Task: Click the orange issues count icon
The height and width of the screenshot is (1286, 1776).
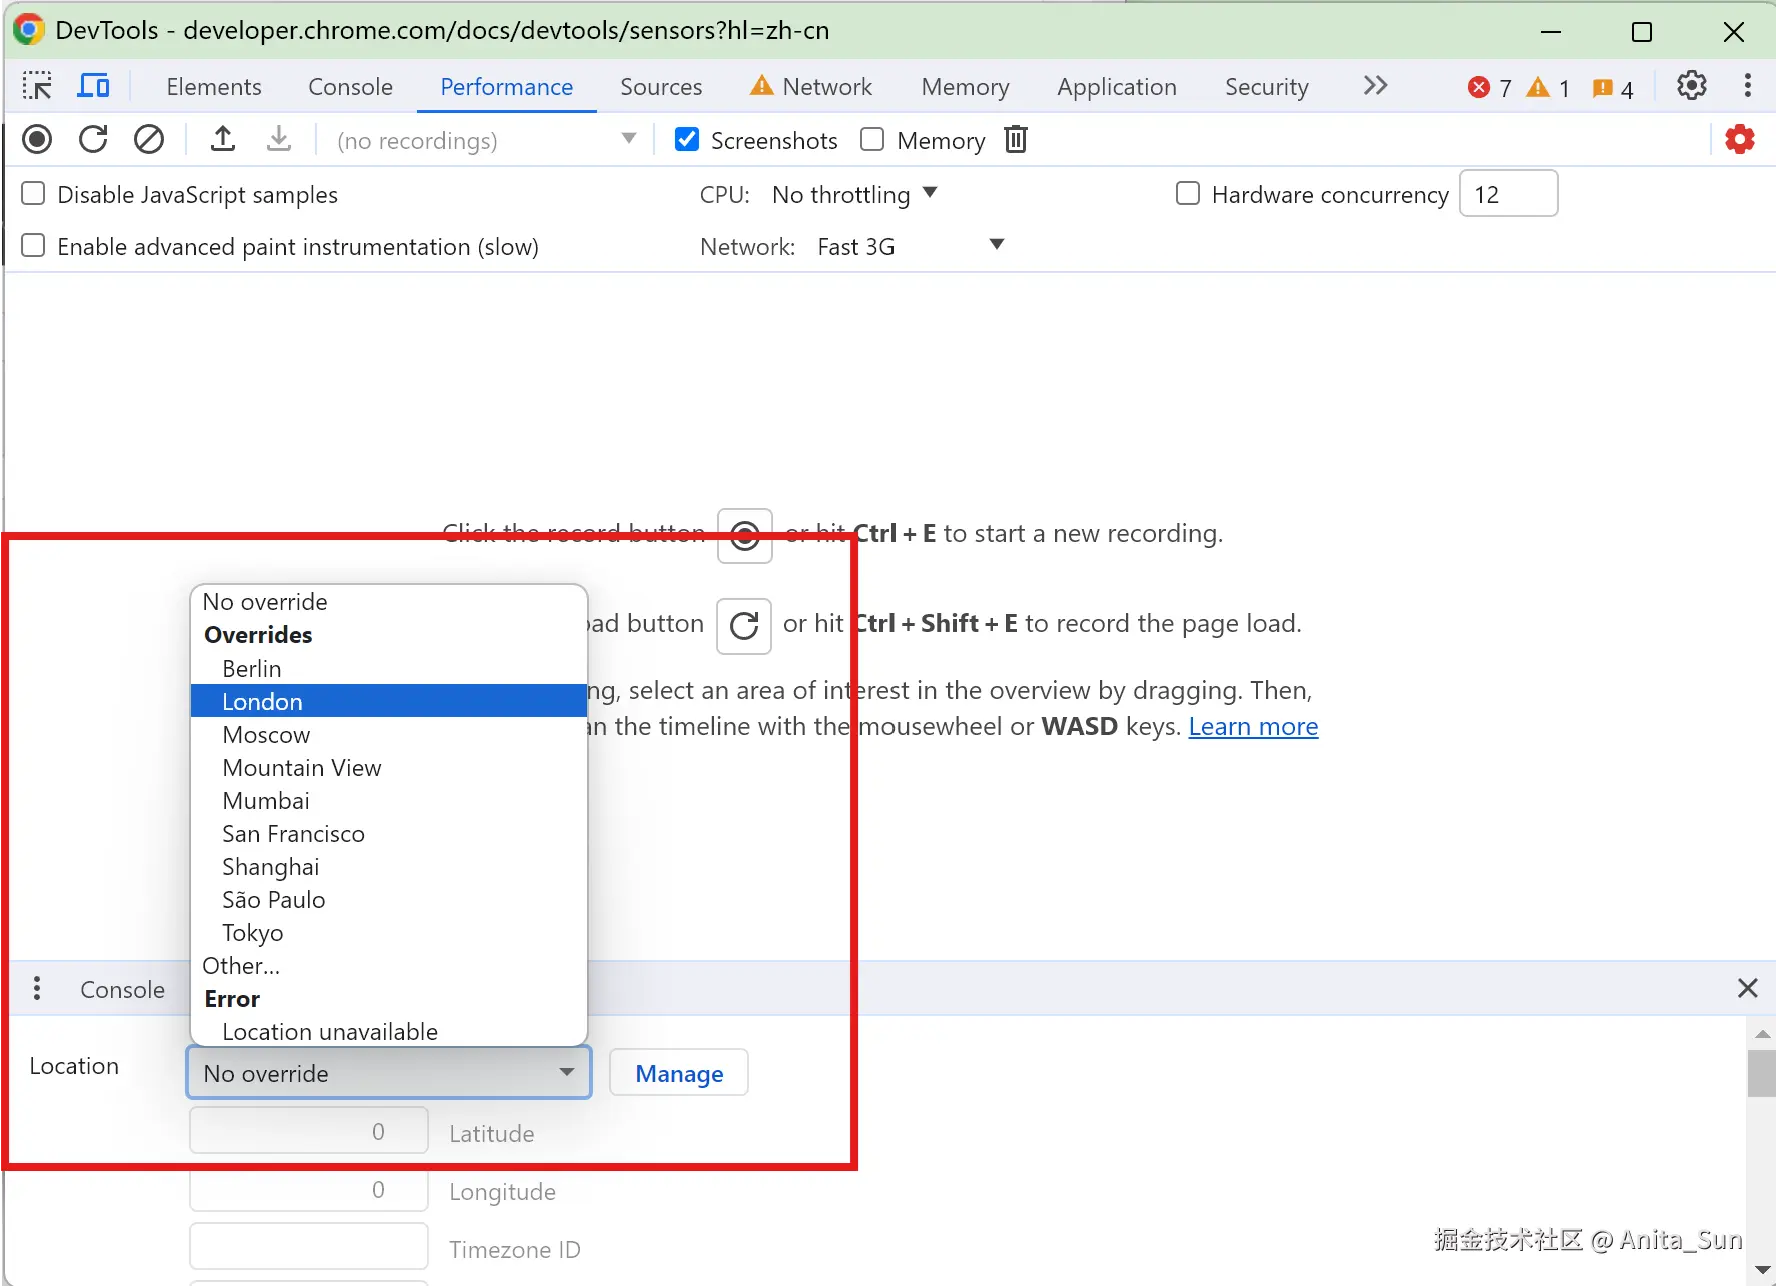Action: [x=1602, y=88]
